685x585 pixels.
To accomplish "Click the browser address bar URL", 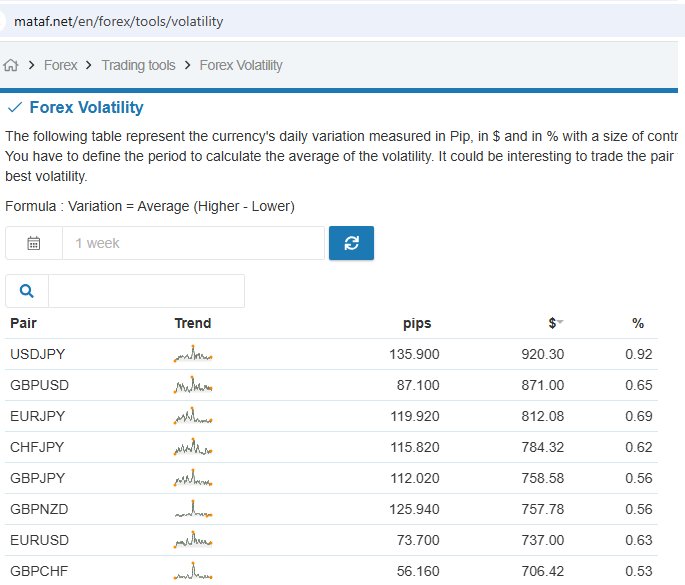I will (x=118, y=21).
